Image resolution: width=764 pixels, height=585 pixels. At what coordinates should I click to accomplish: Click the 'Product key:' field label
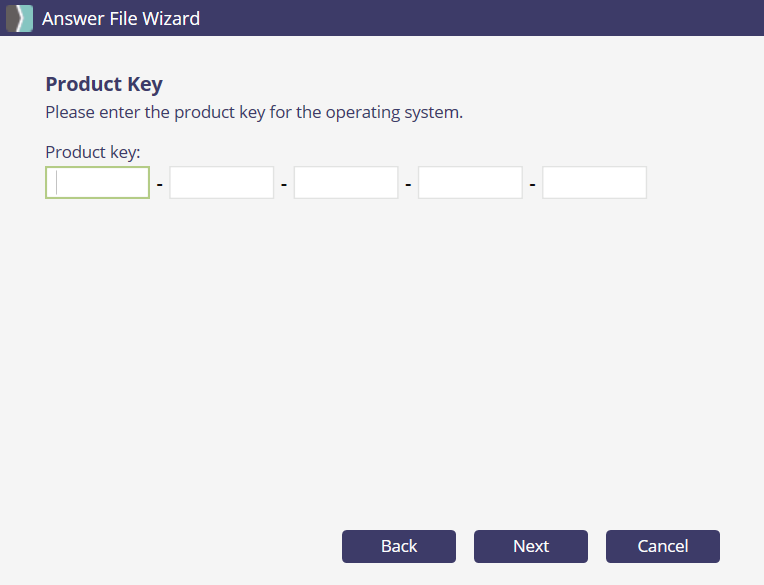tap(93, 152)
